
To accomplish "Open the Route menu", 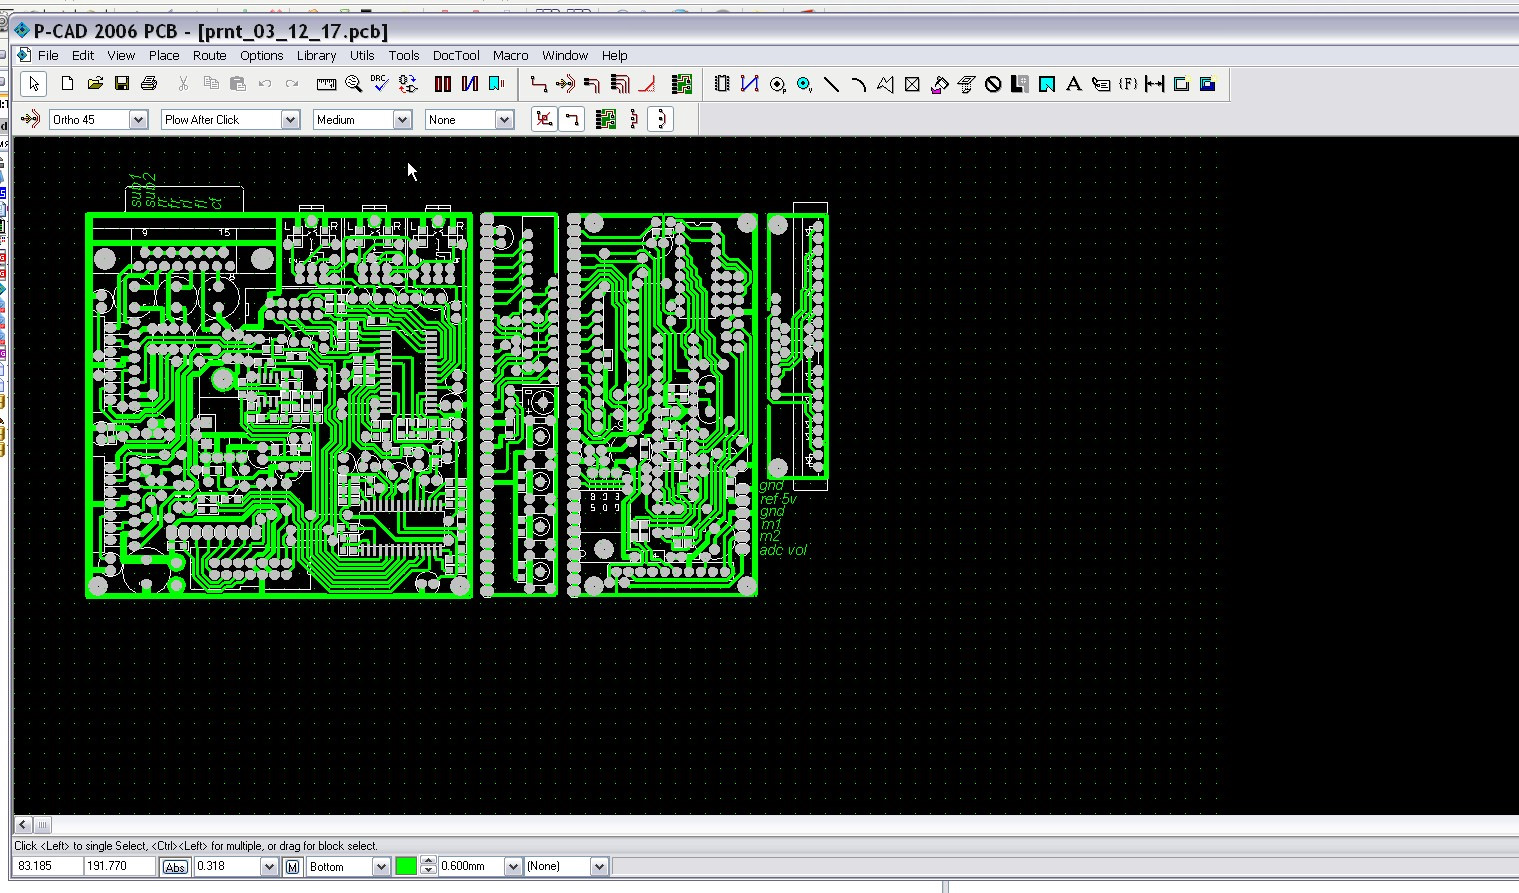I will [209, 56].
